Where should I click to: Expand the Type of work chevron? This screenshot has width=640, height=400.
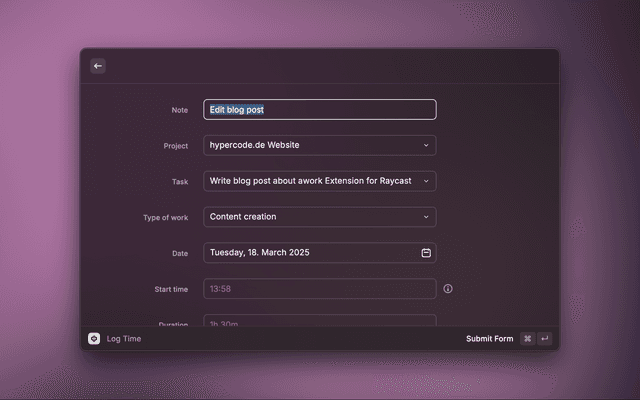[426, 217]
